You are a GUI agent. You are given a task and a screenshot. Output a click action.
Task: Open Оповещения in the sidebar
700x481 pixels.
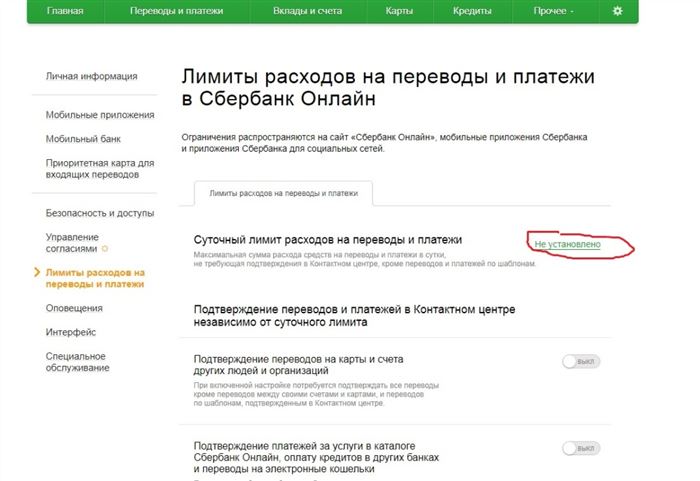point(74,308)
